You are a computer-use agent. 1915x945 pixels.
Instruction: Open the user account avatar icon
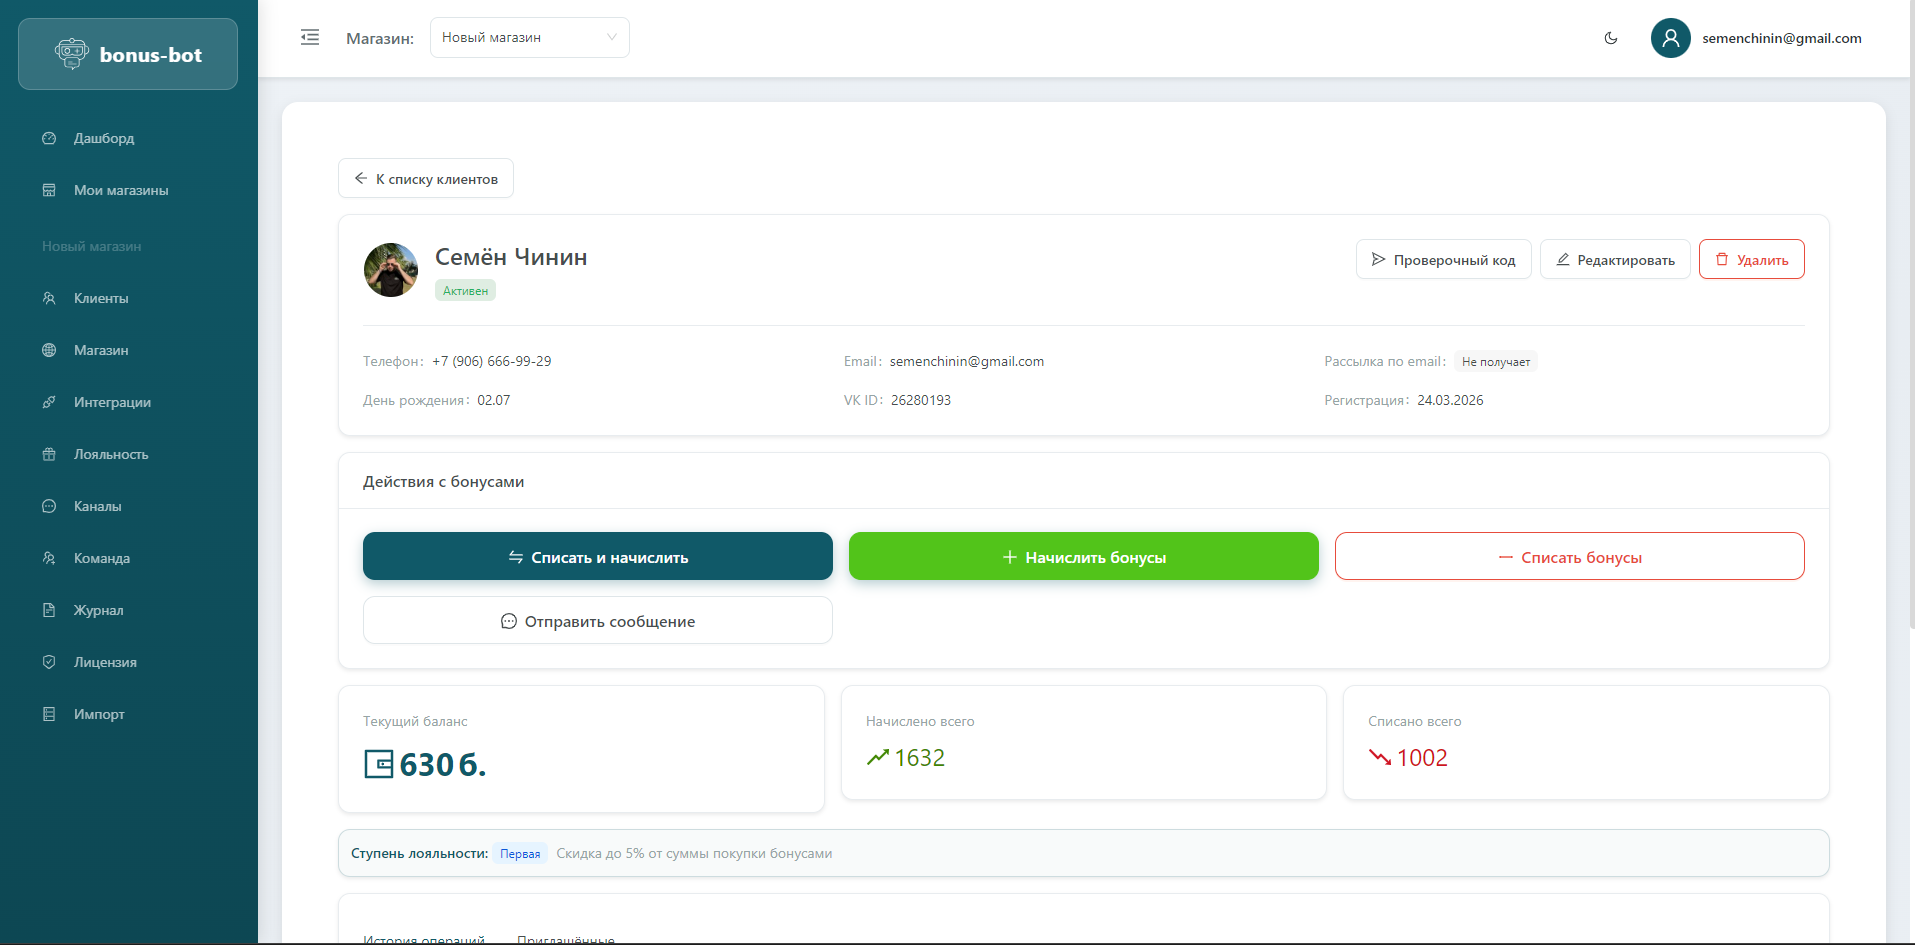[x=1670, y=38]
